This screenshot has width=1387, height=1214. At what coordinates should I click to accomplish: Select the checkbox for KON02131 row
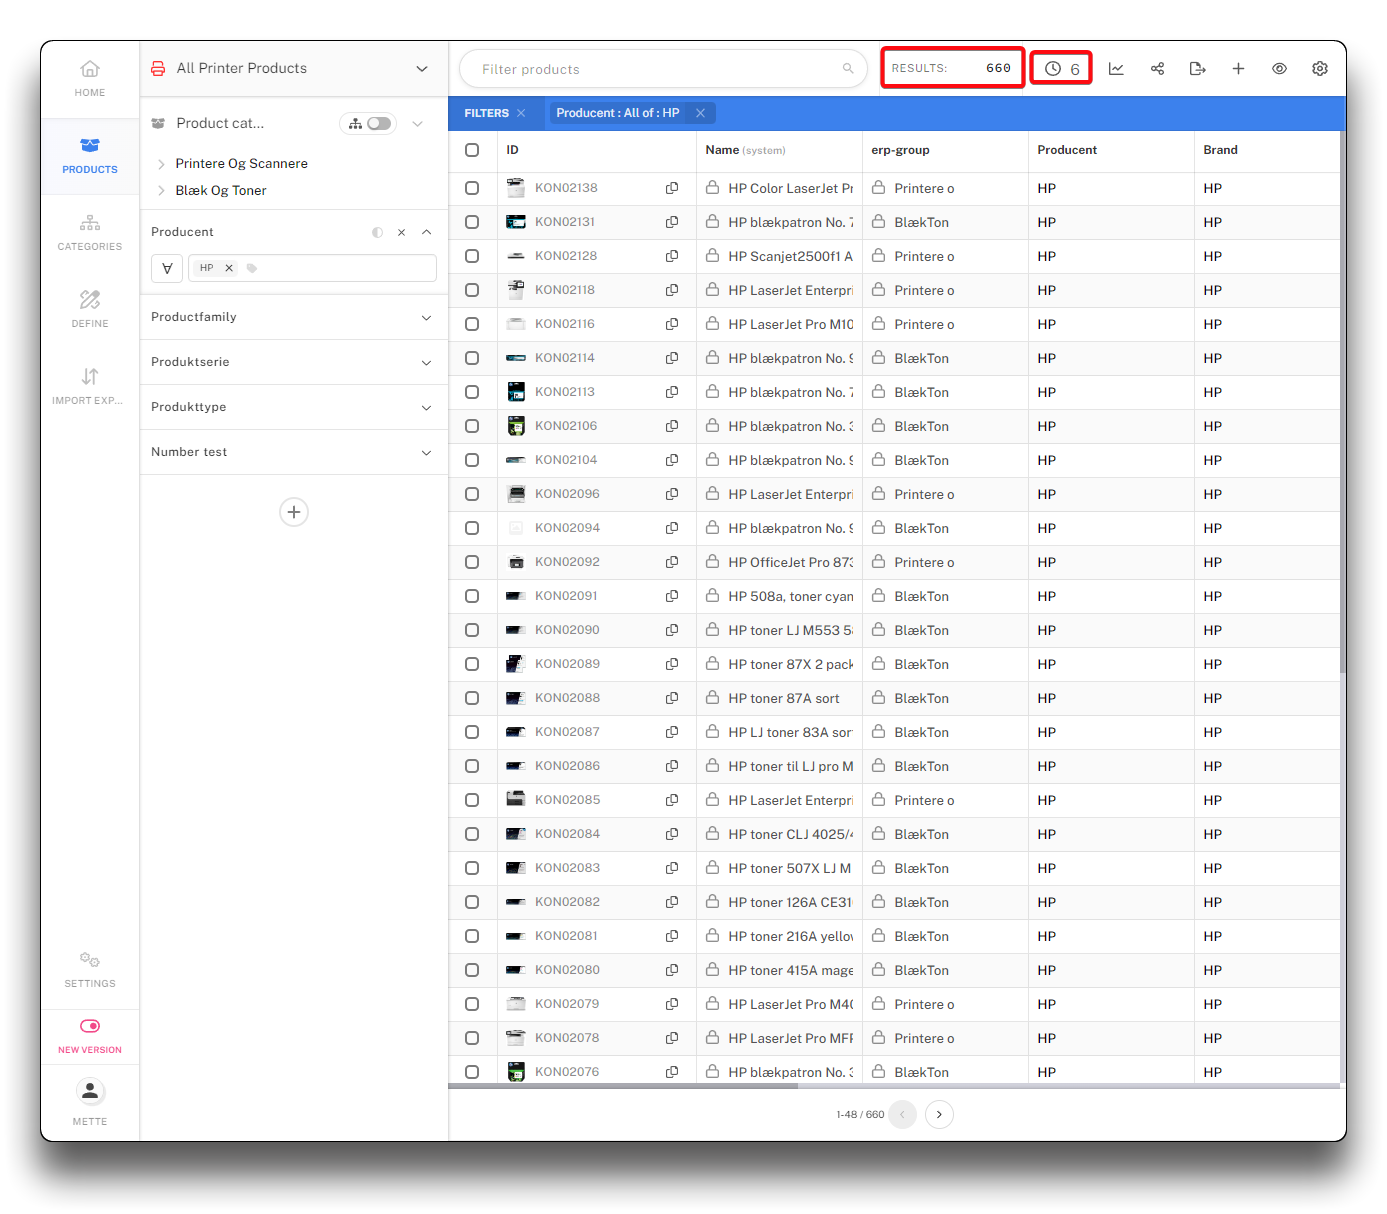point(472,222)
